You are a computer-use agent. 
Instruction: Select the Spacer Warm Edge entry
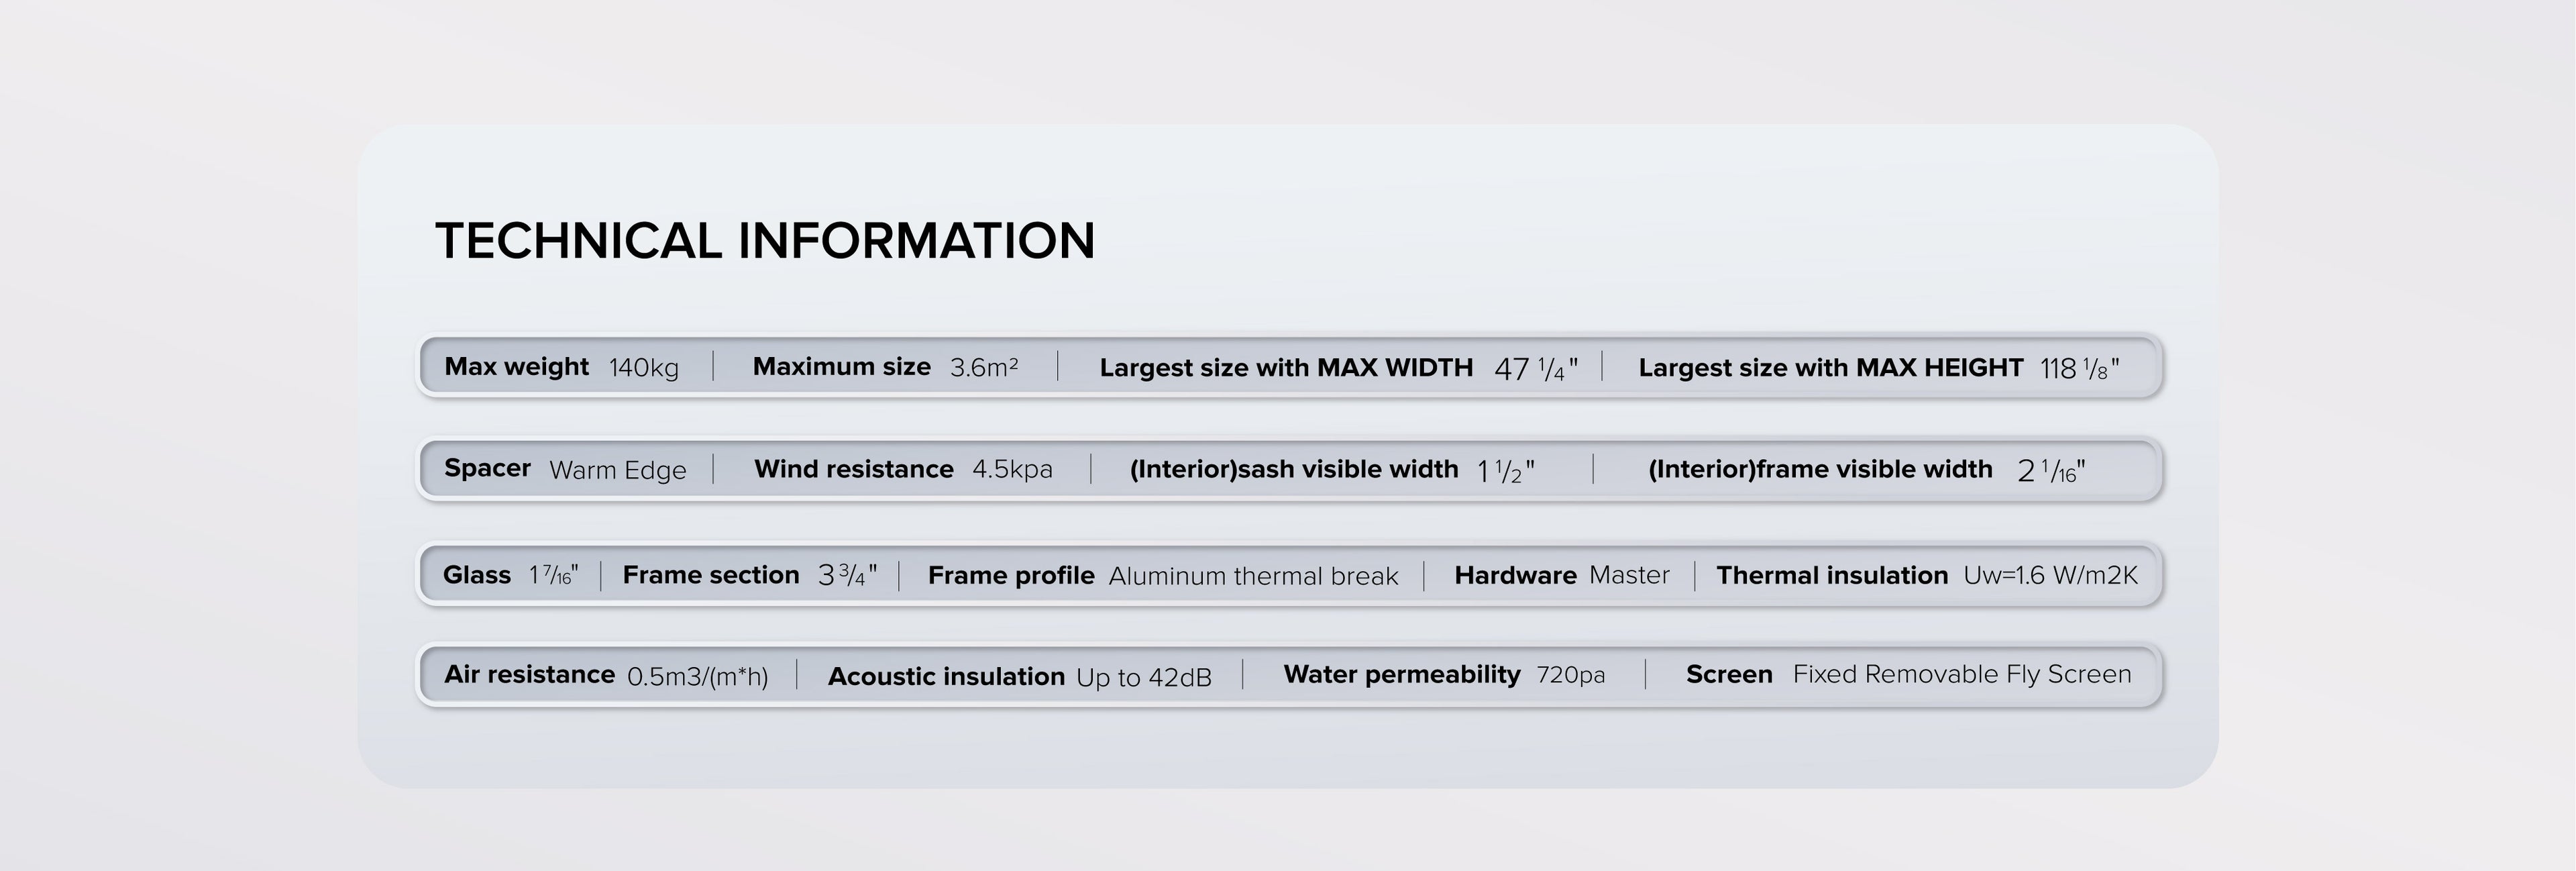565,469
